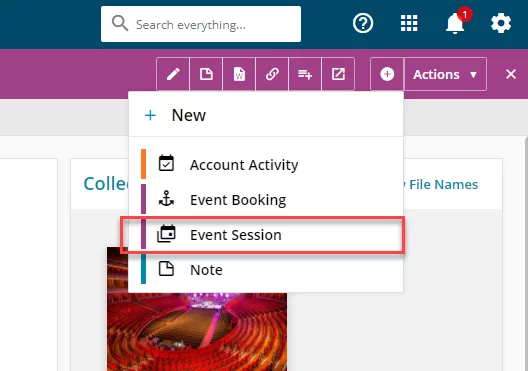Click the pencil edit icon

tap(173, 74)
